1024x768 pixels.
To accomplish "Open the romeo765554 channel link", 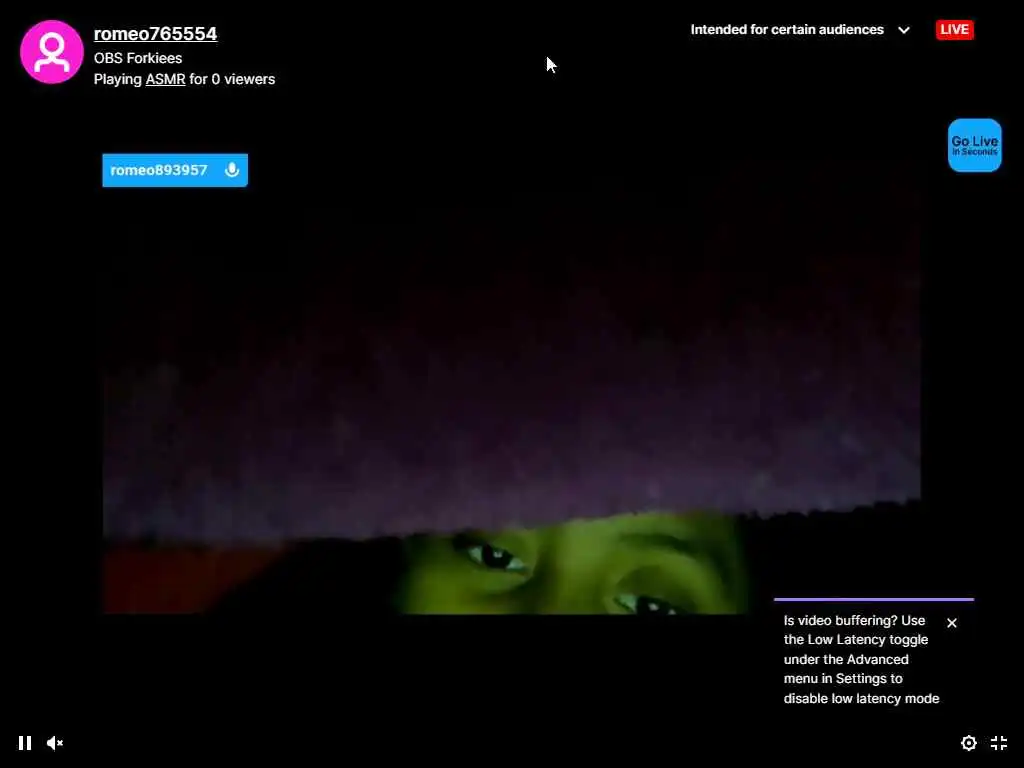I will pyautogui.click(x=155, y=33).
